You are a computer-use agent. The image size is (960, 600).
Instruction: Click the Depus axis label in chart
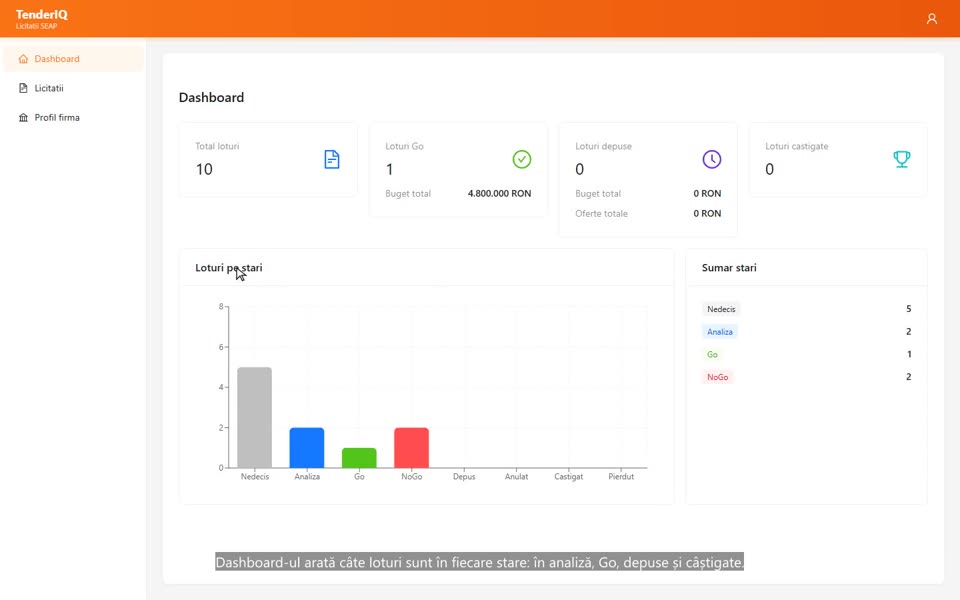point(464,476)
